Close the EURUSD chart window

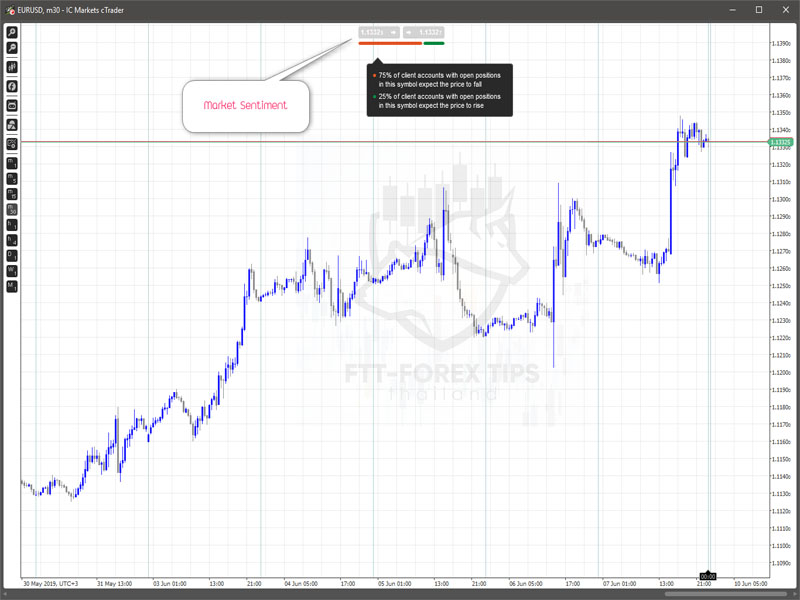pos(786,10)
